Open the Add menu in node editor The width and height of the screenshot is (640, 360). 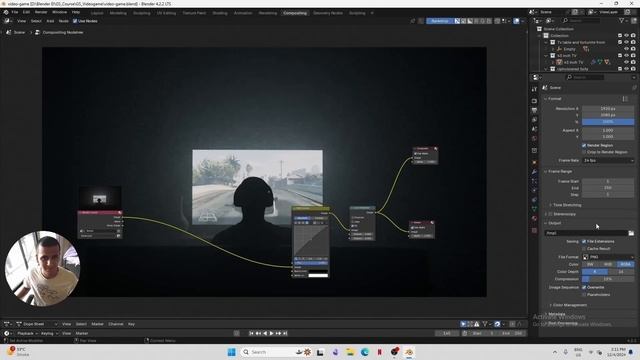point(50,21)
